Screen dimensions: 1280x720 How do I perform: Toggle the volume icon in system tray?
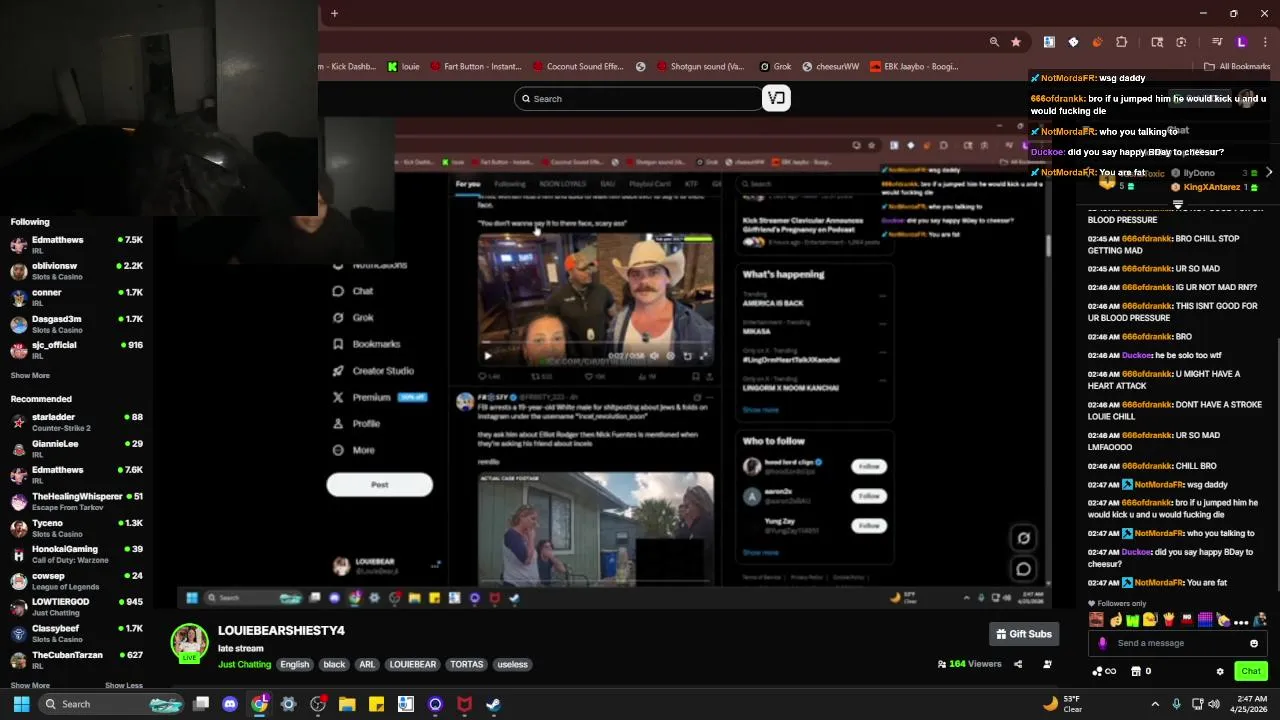pos(1213,704)
